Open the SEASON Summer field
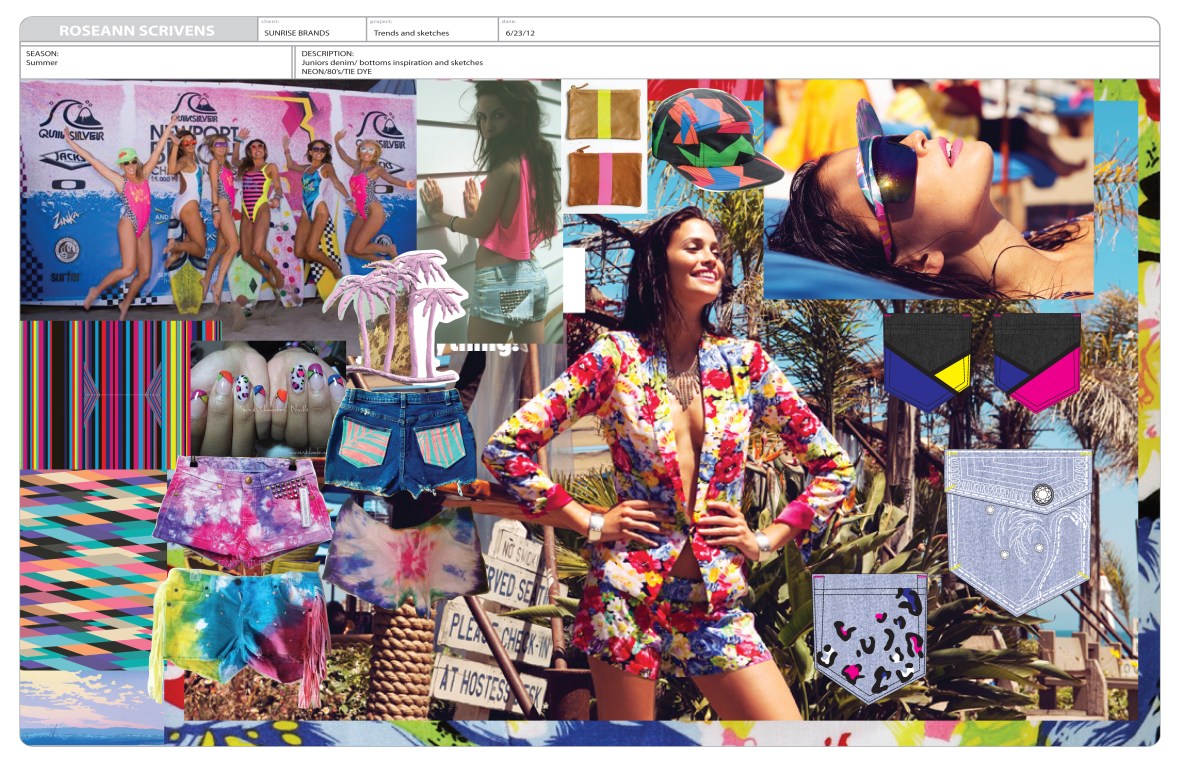 pos(150,62)
